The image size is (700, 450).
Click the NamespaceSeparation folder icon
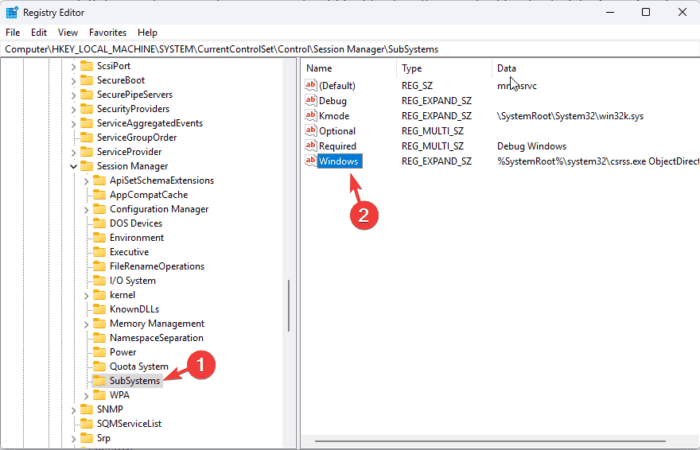click(x=99, y=338)
